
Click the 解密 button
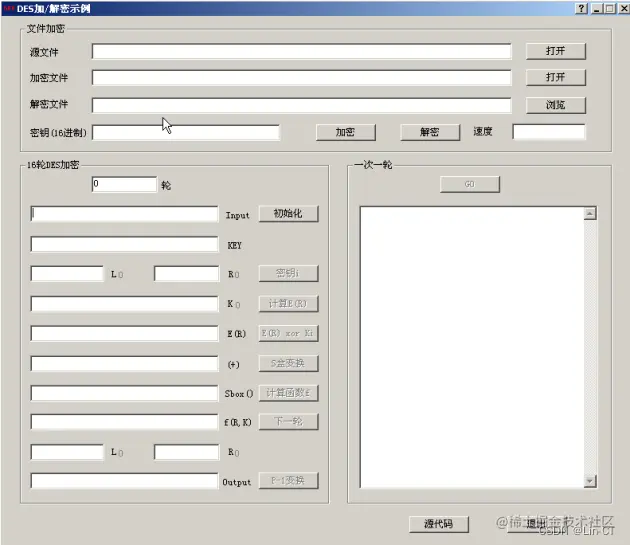pos(430,132)
